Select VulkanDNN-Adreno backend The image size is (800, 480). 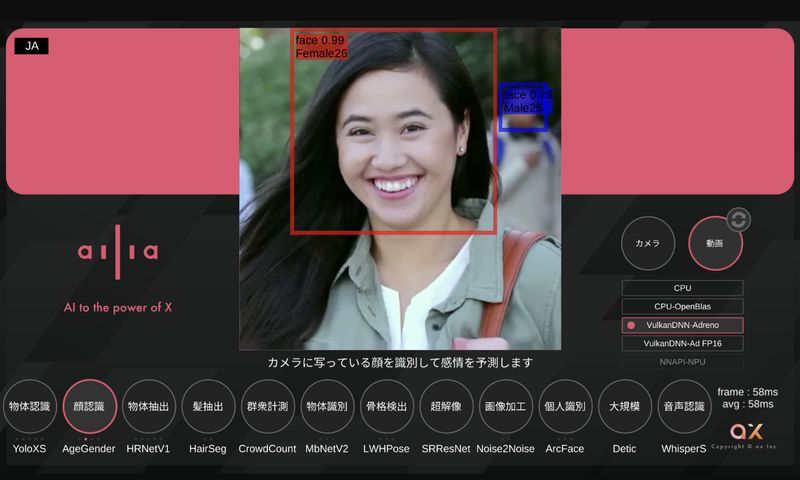[682, 325]
